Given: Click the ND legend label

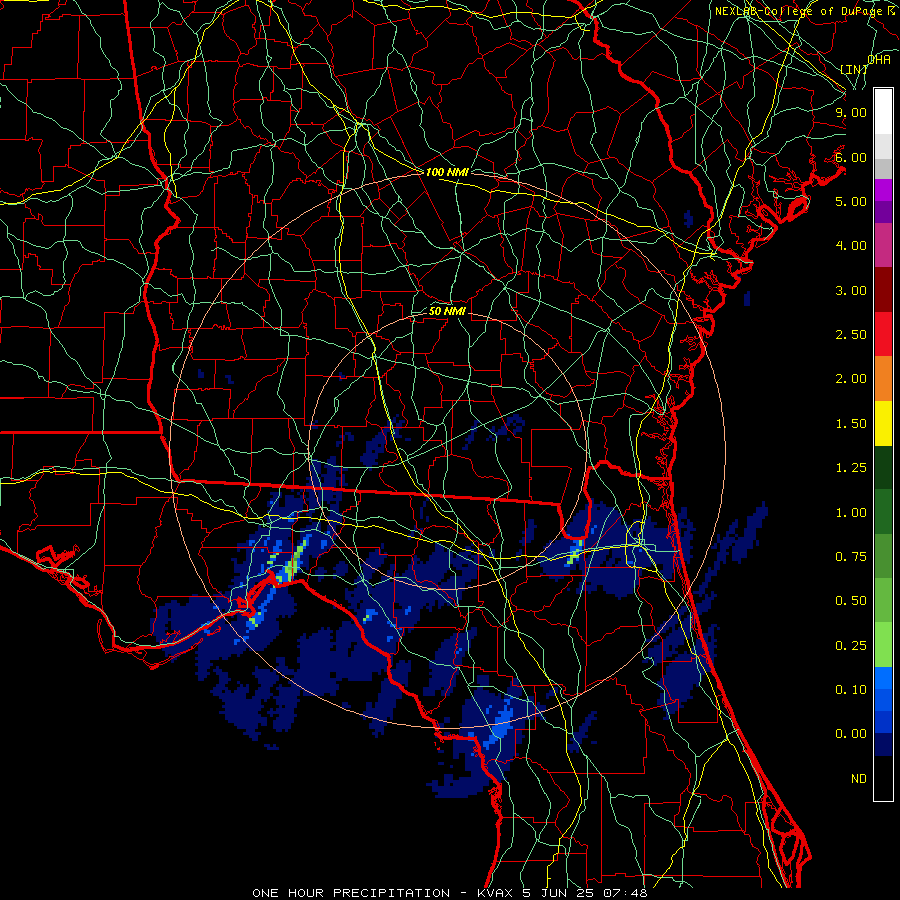Looking at the screenshot, I should pos(859,779).
